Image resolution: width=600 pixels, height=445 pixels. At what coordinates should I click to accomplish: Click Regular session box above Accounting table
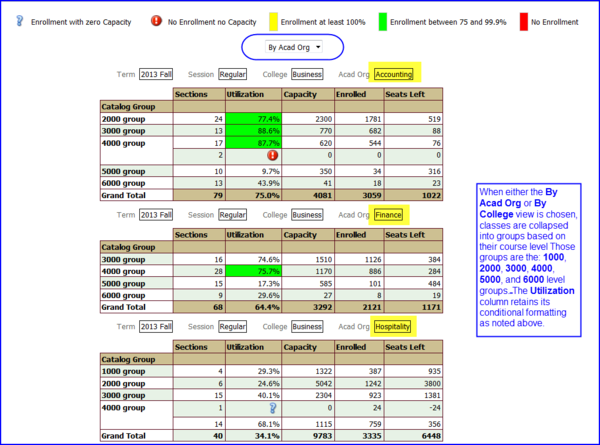(x=232, y=74)
